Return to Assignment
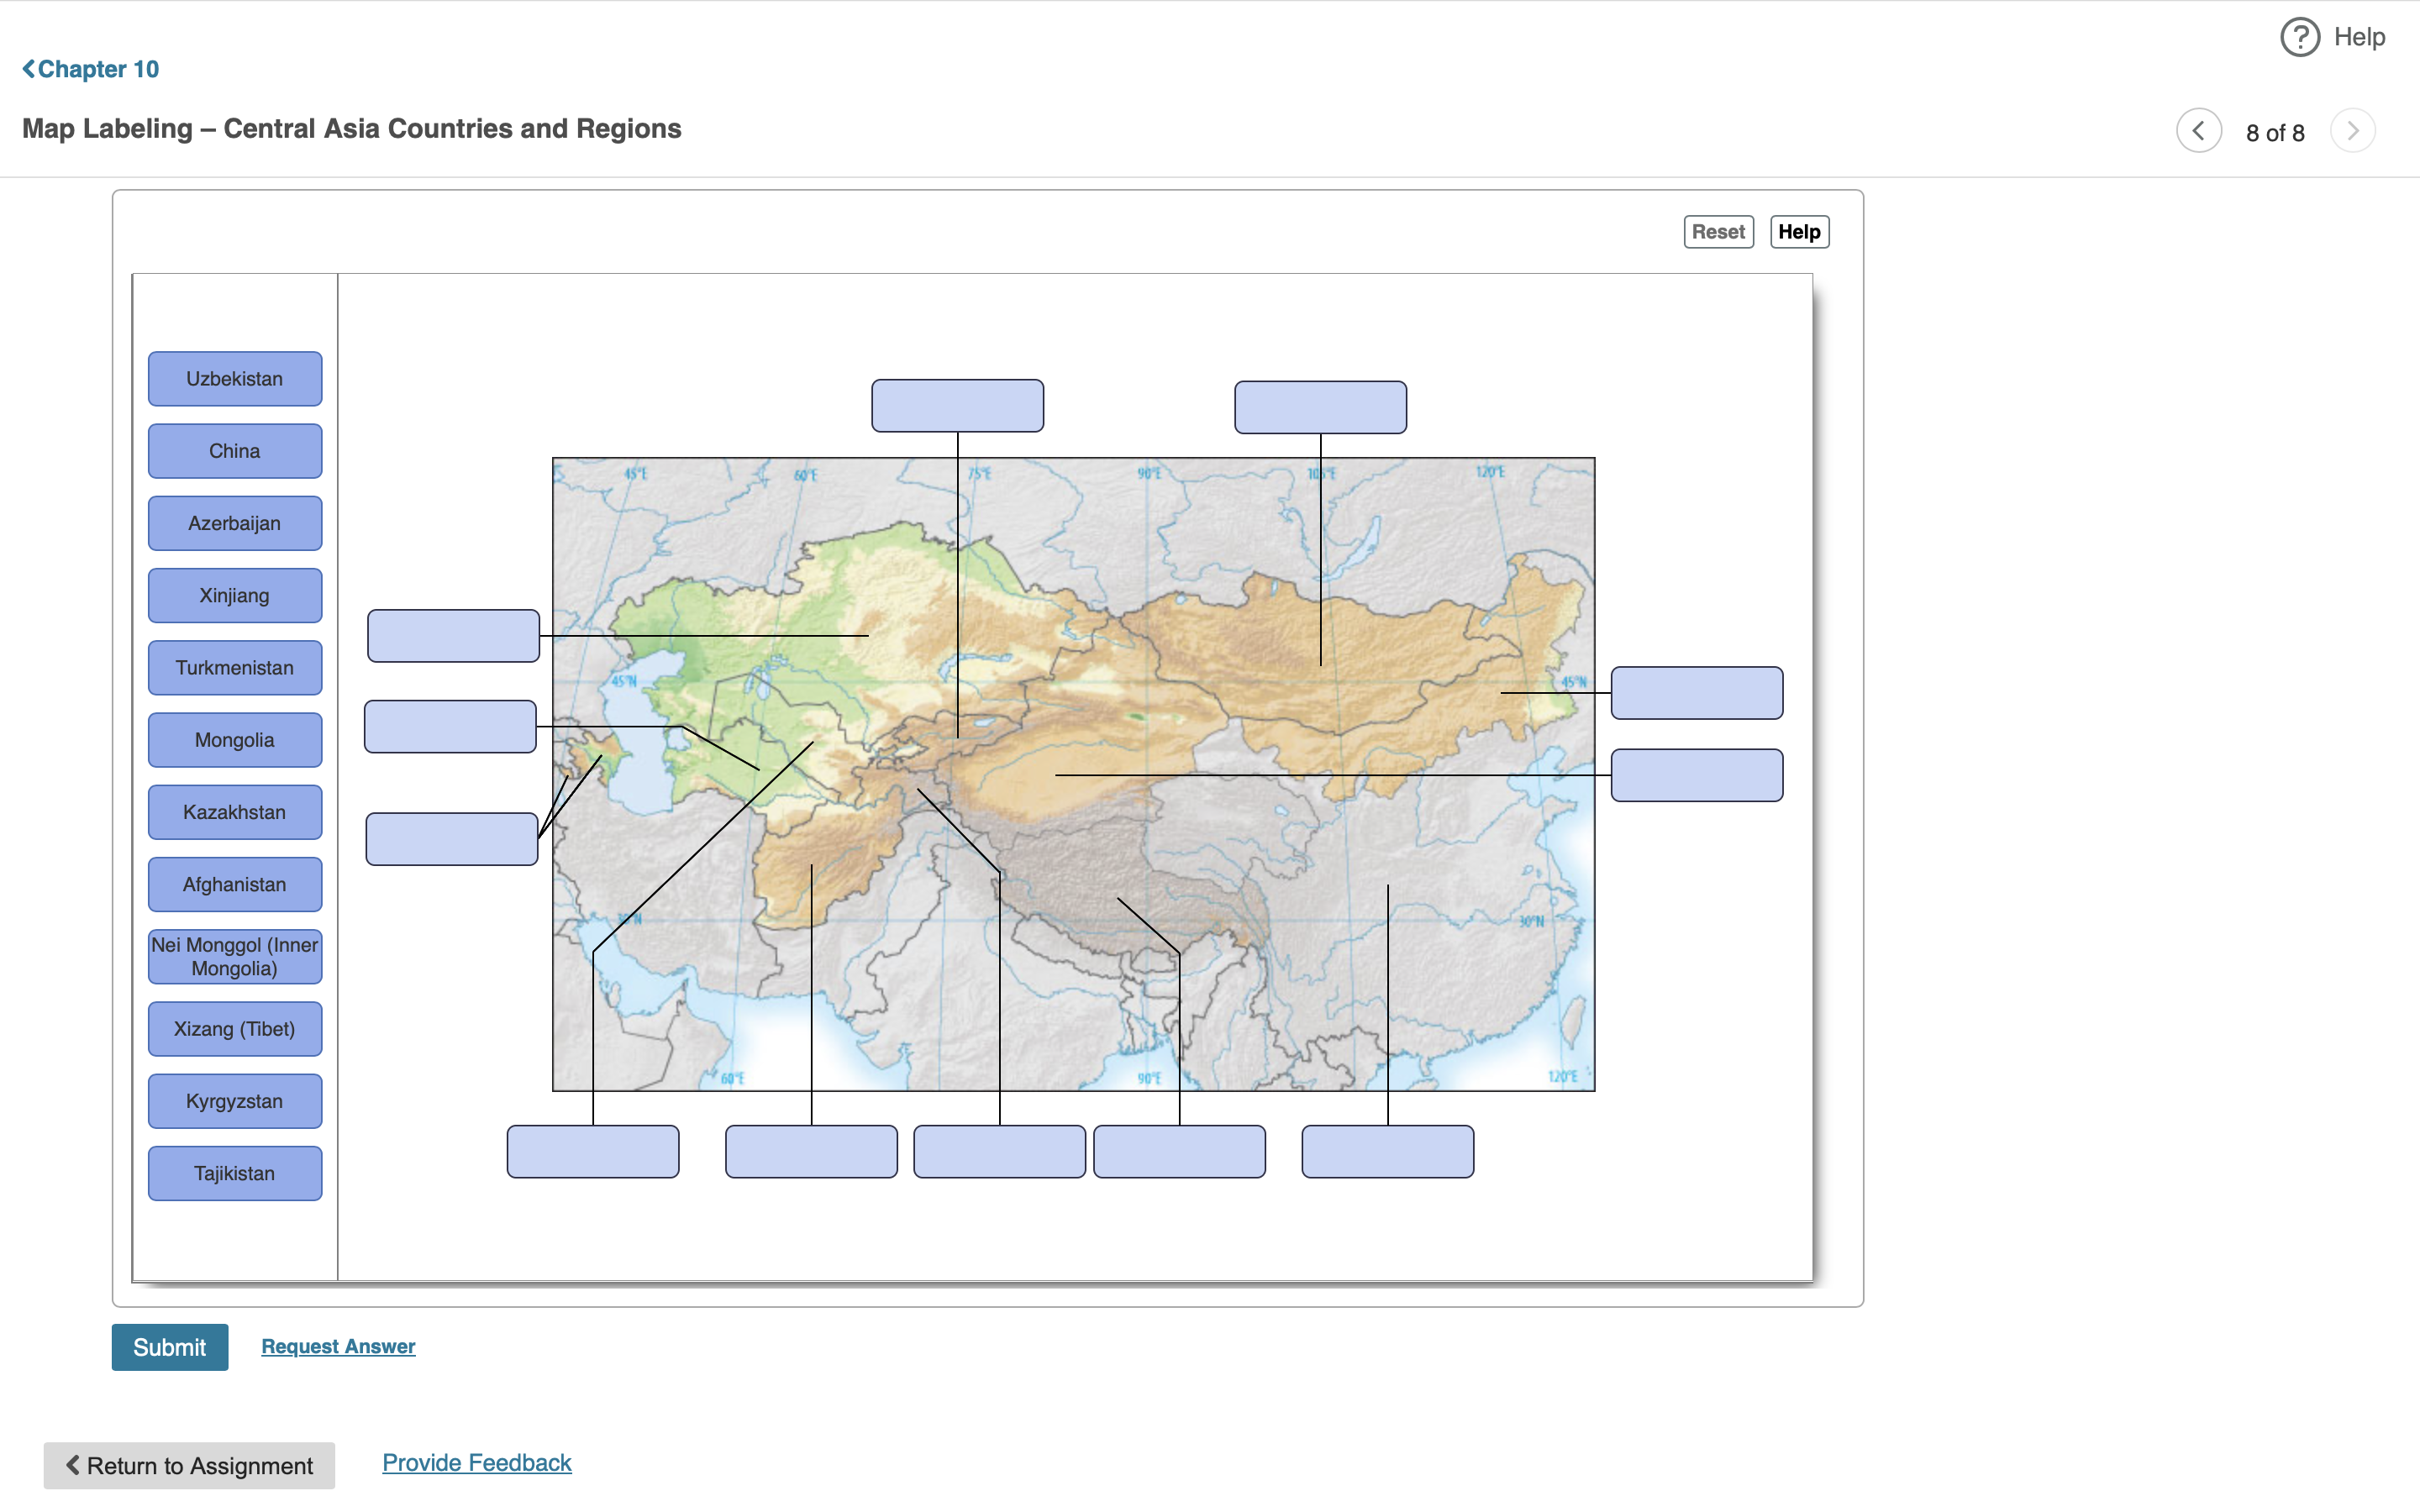The height and width of the screenshot is (1512, 2420). click(x=189, y=1465)
